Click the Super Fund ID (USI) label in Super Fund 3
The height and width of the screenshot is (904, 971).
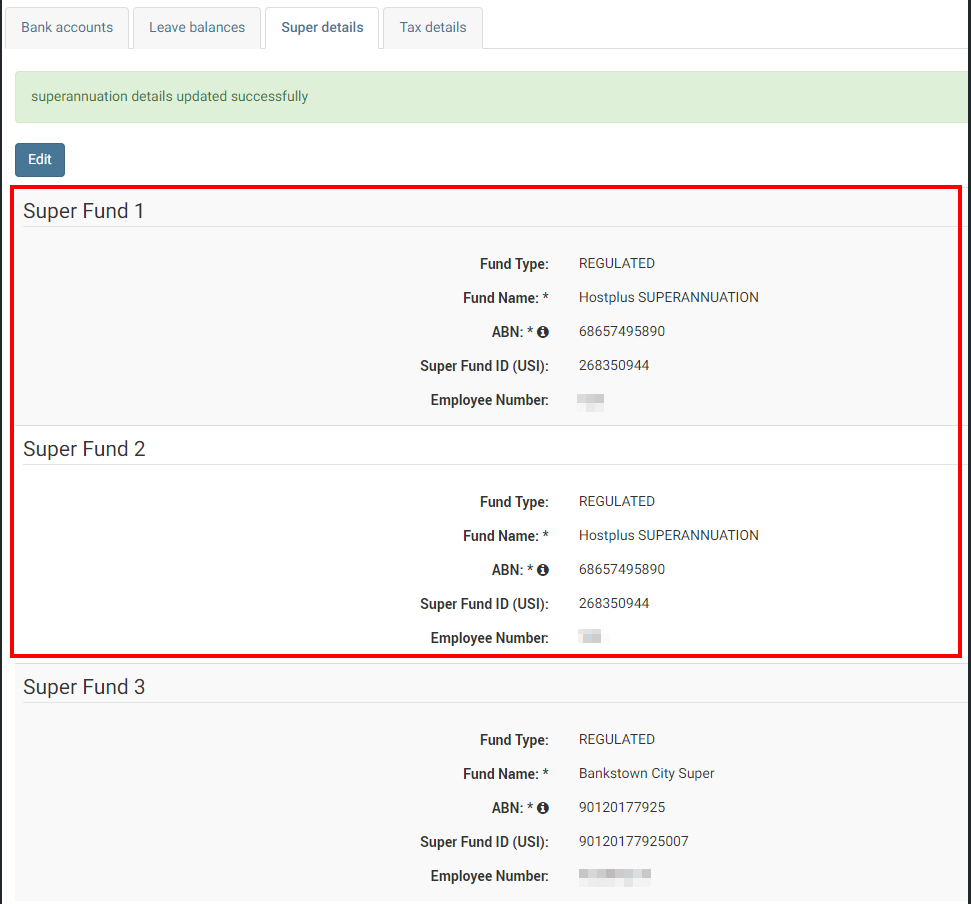pos(484,842)
